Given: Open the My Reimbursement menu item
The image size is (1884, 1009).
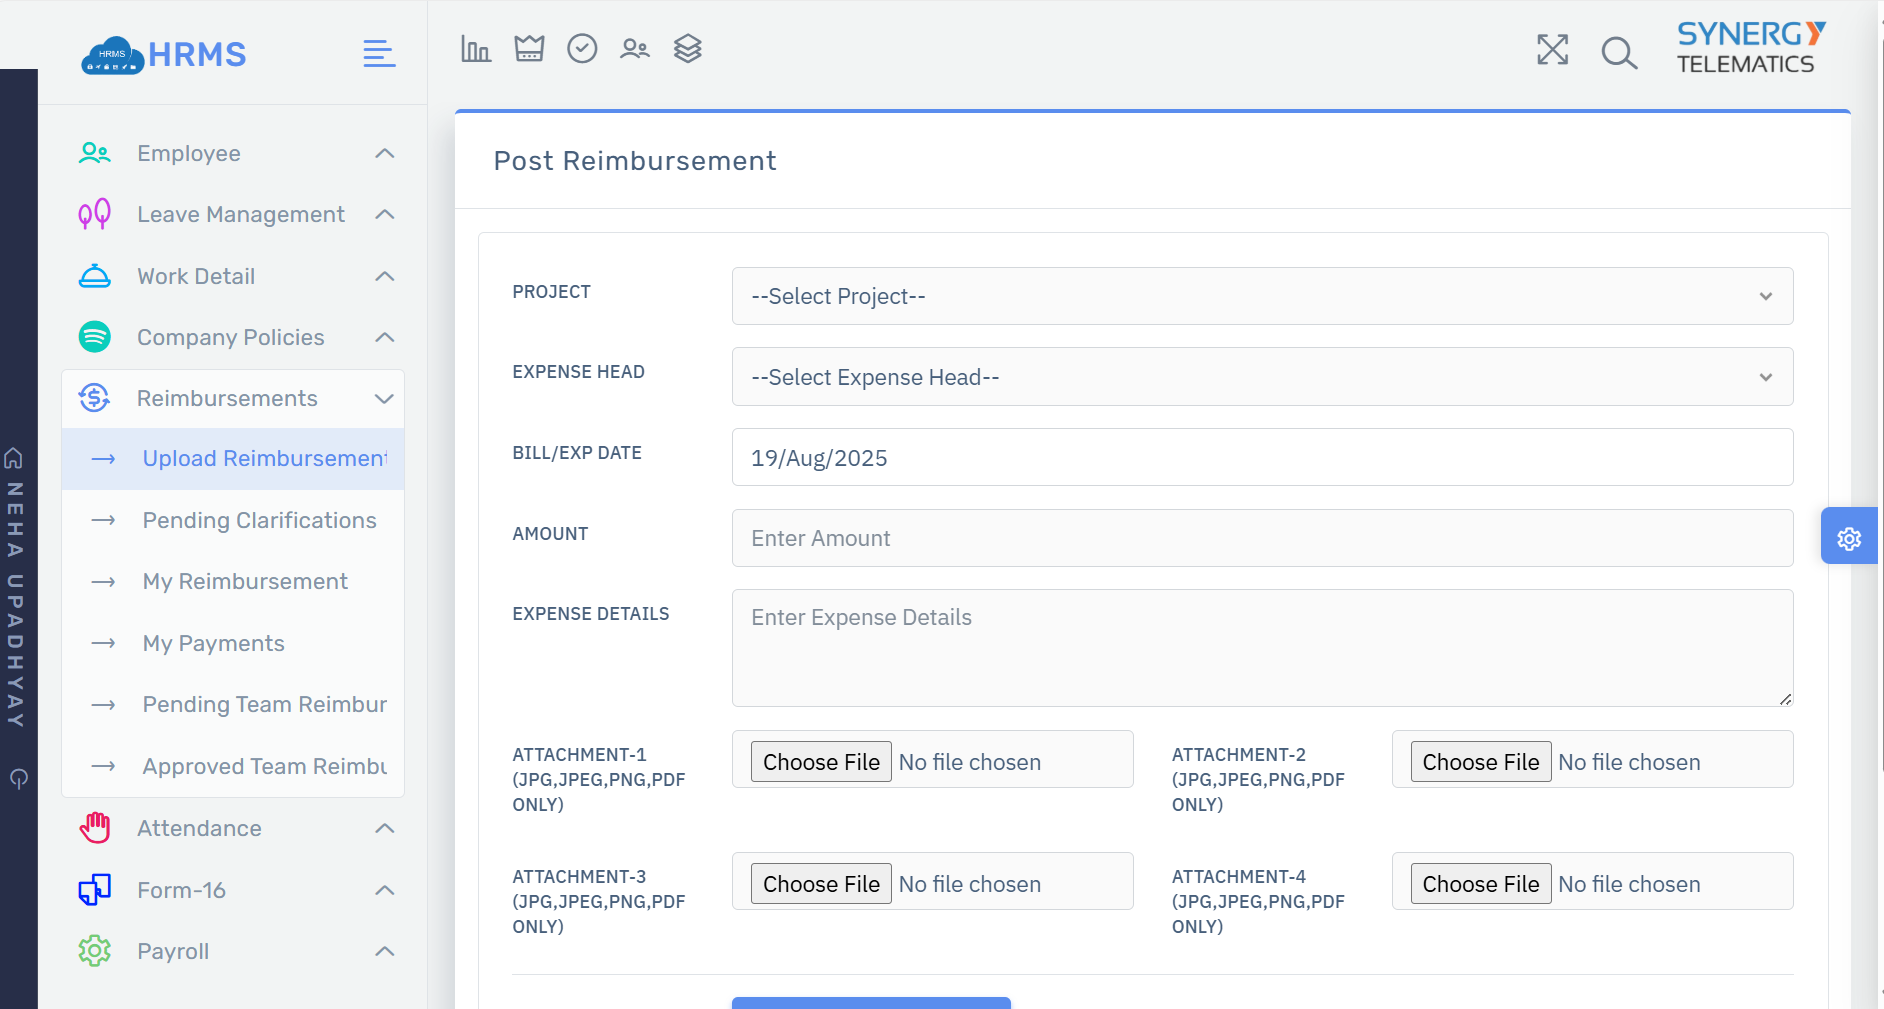Looking at the screenshot, I should tap(245, 582).
